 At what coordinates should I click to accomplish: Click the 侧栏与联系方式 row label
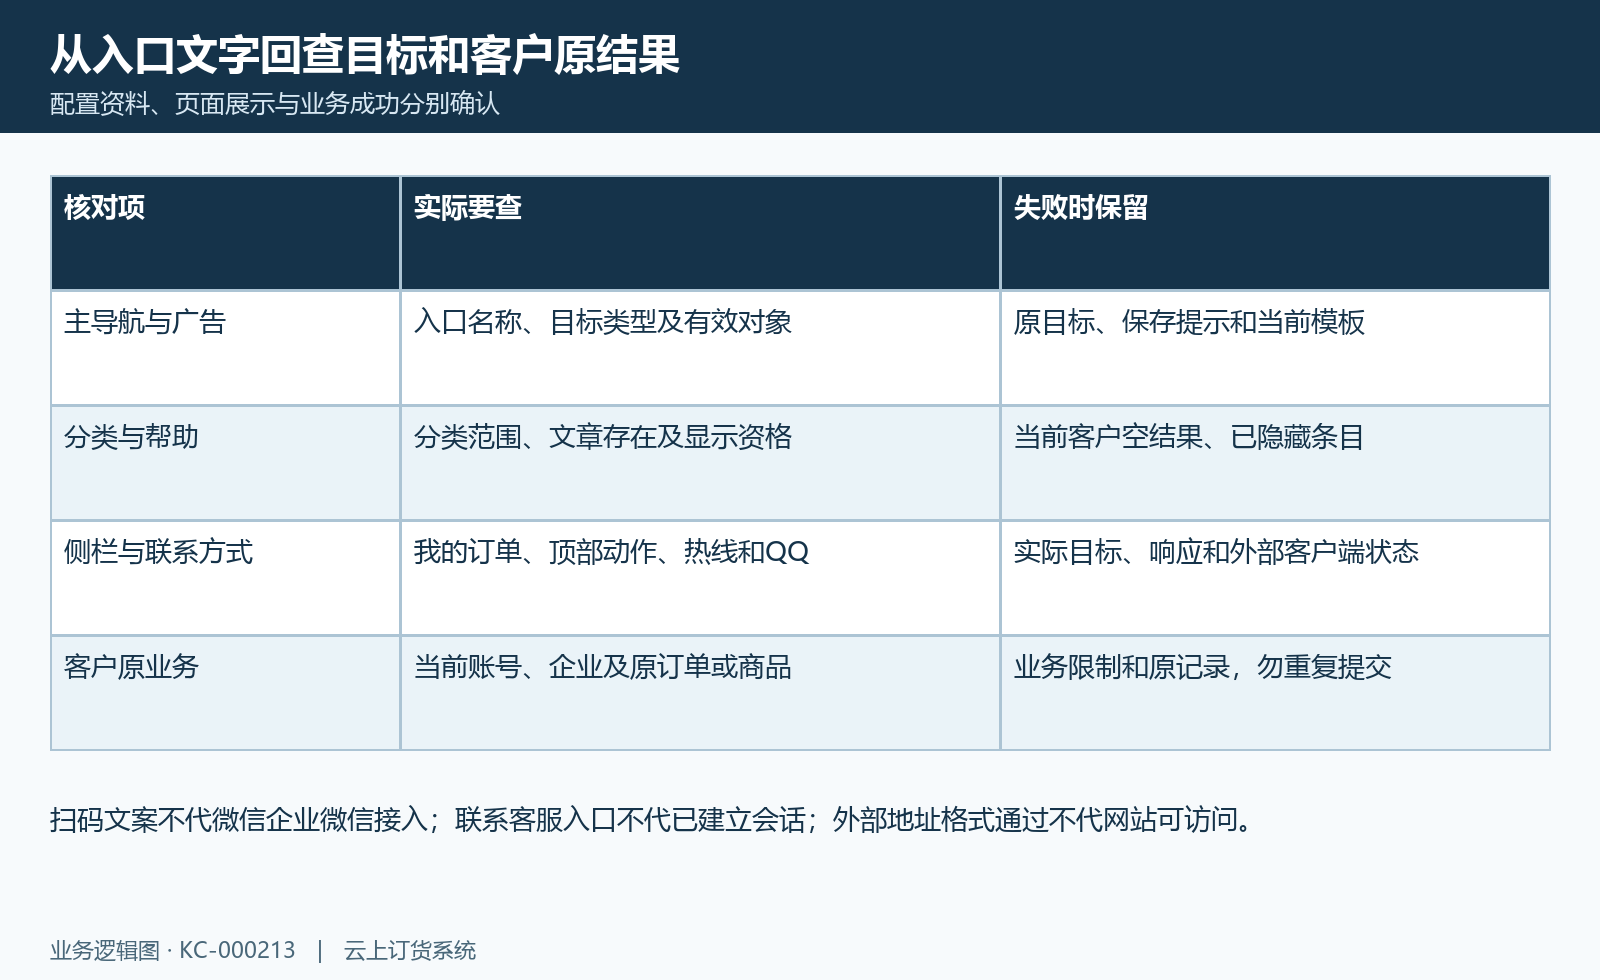(225, 578)
